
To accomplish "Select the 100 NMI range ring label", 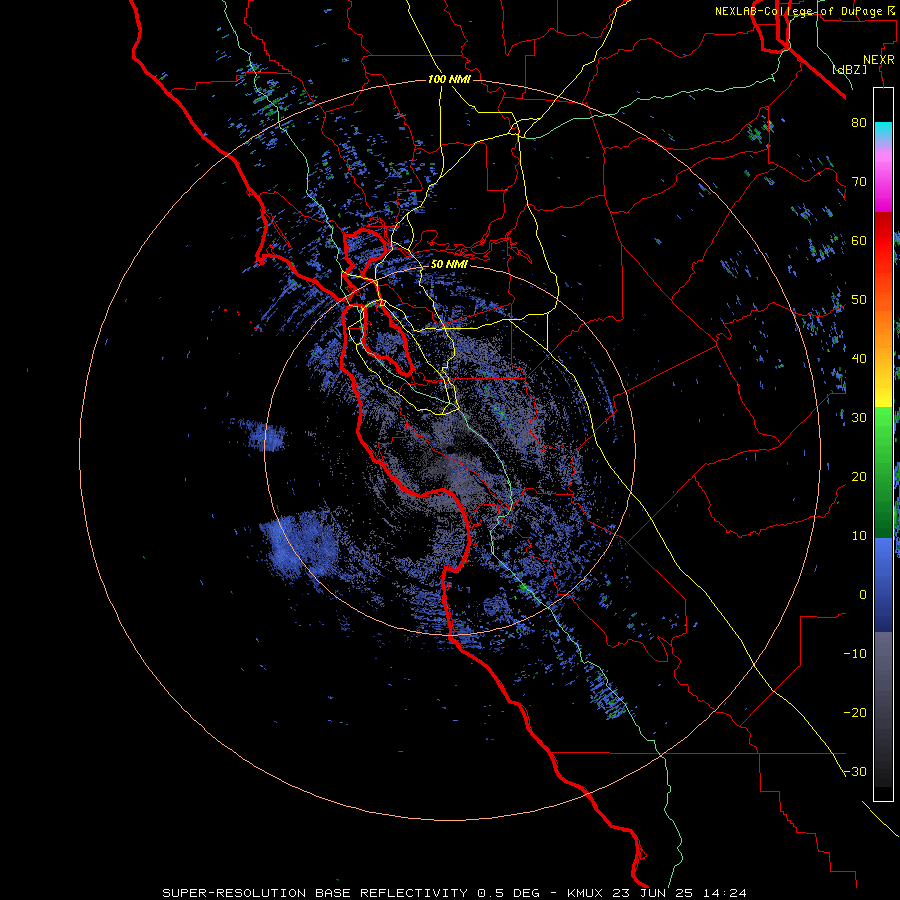I will [x=448, y=79].
